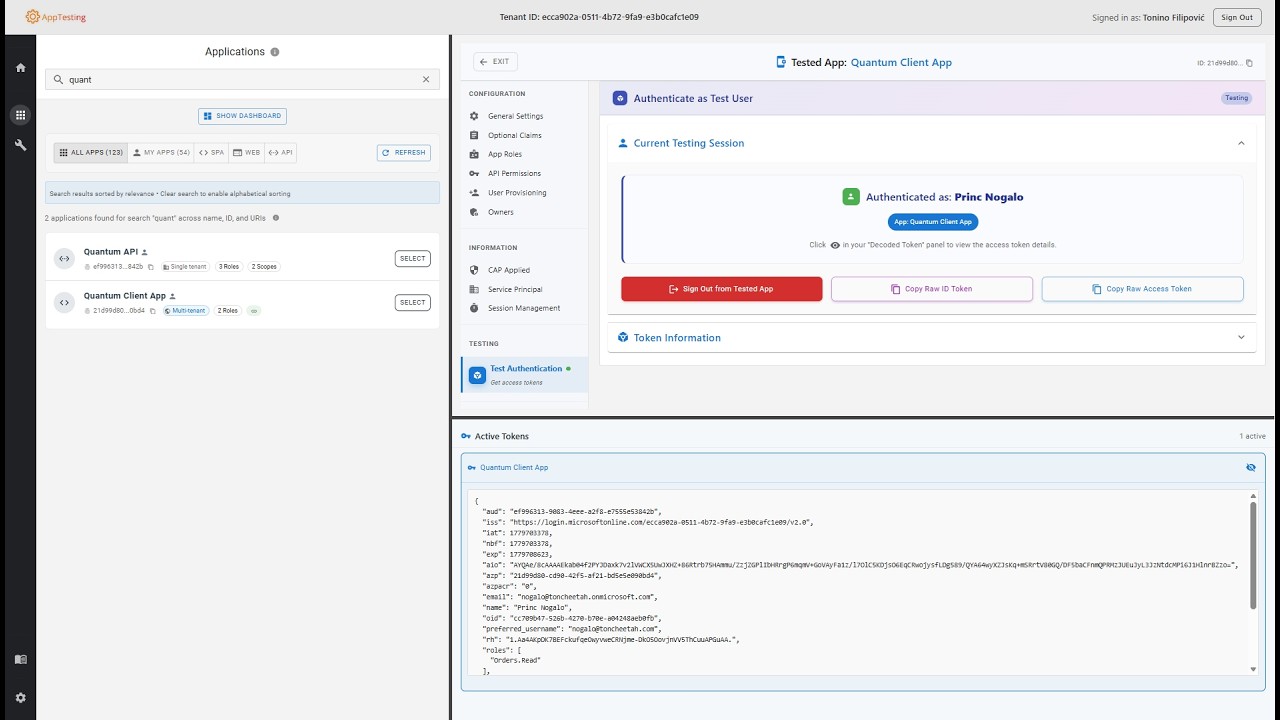Click the Tenant ID text in top bar

click(599, 17)
